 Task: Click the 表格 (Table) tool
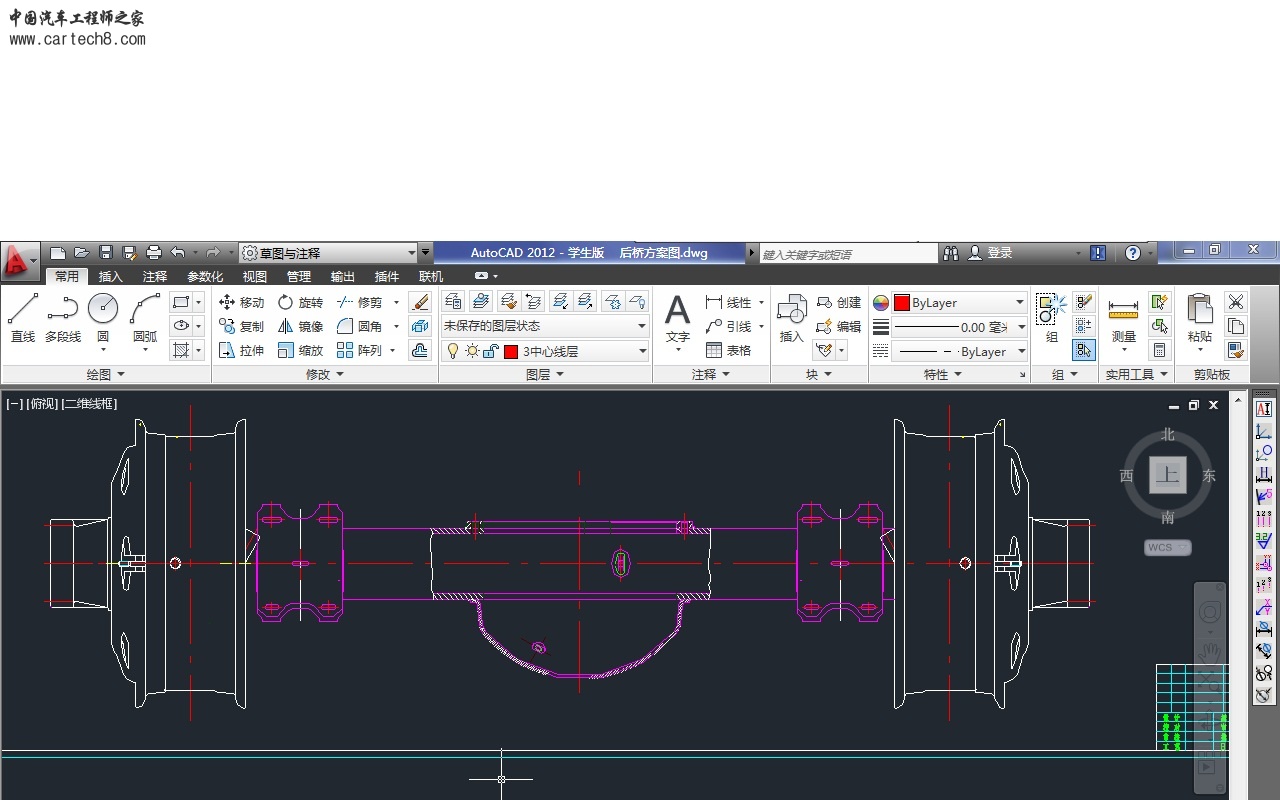pos(728,350)
